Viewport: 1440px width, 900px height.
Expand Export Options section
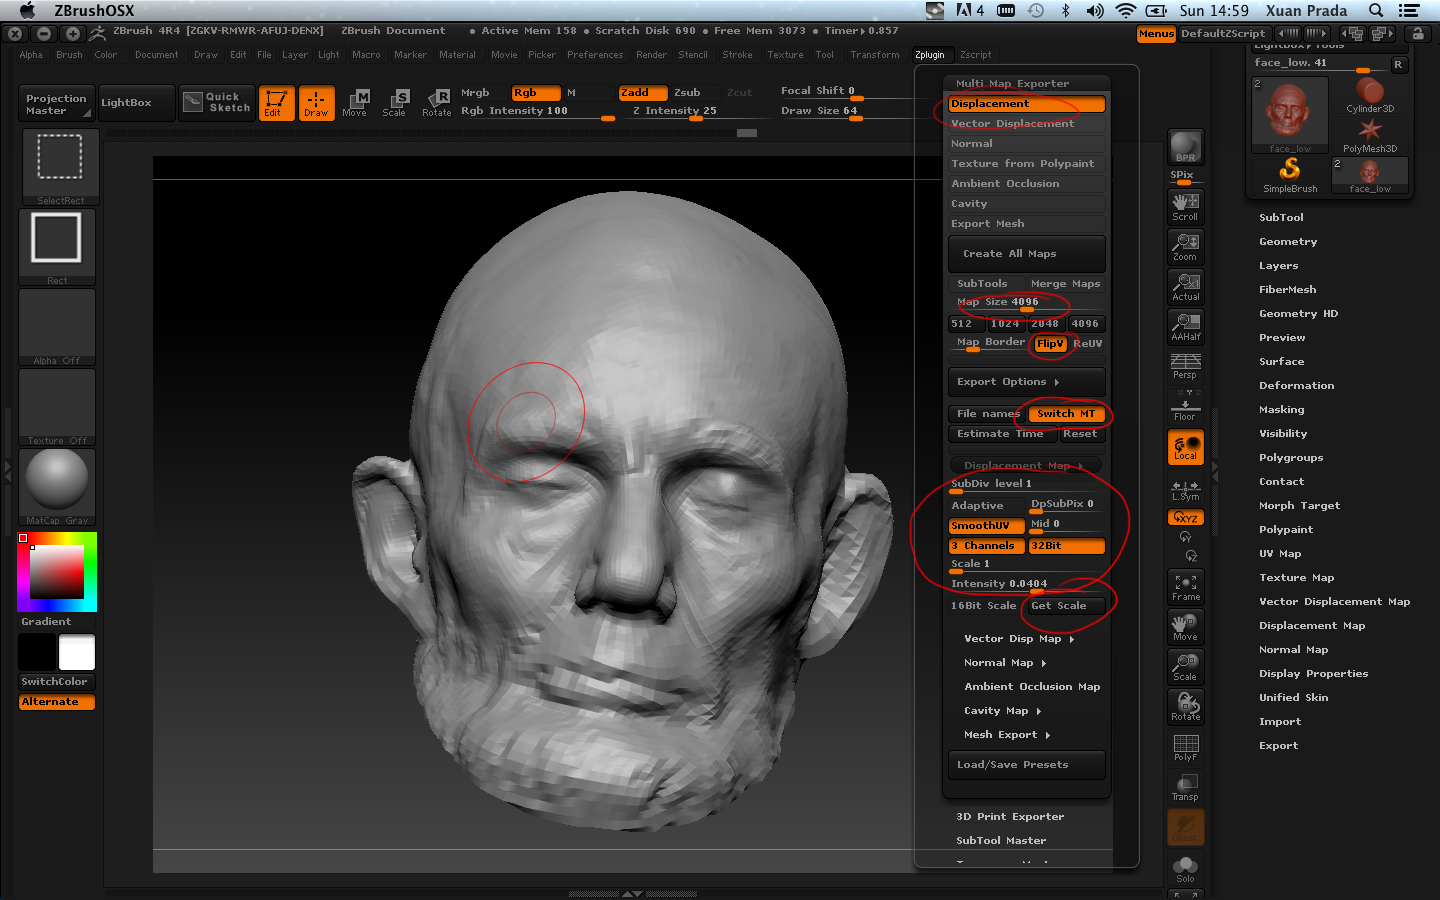pos(1027,382)
